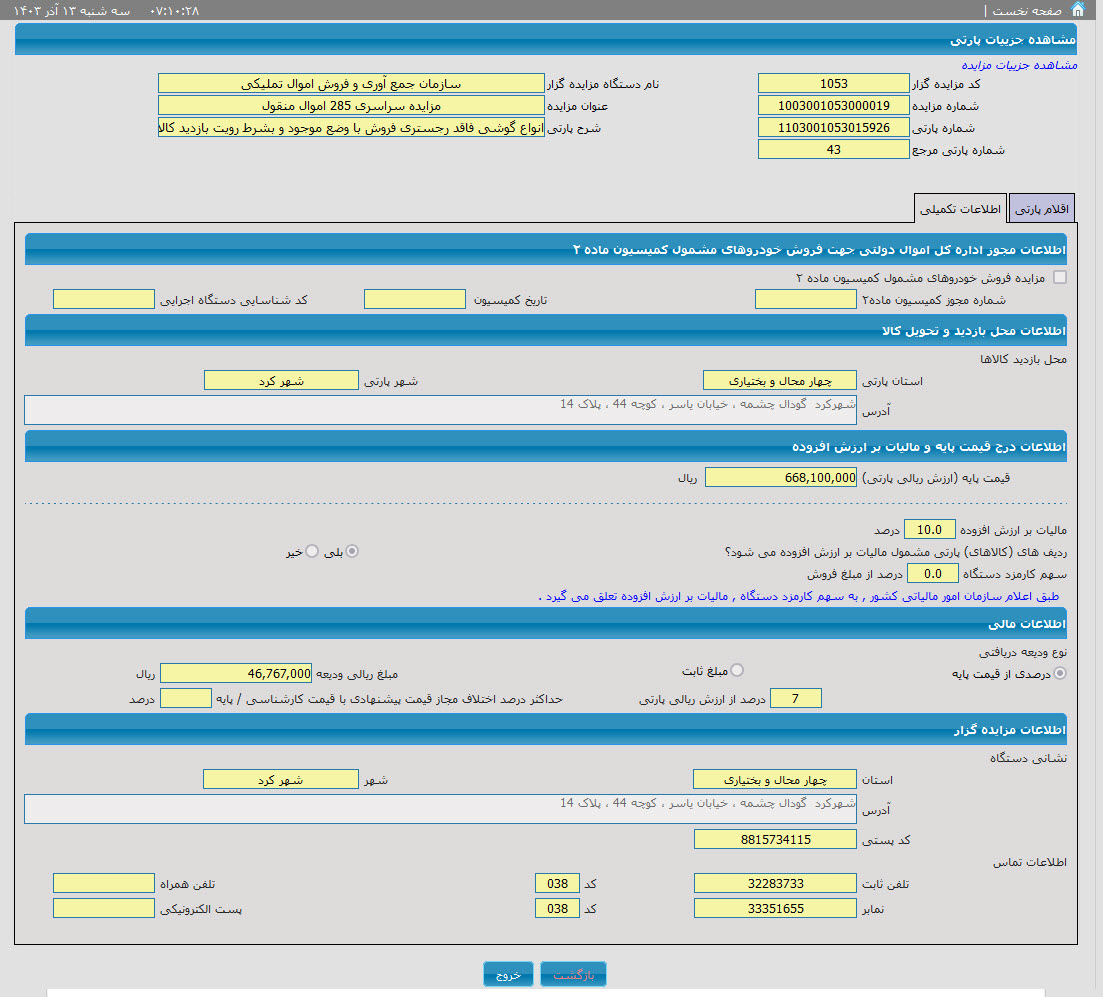This screenshot has width=1103, height=997.
Task: Open مشاهده جزییات مزایده link
Action: click(1019, 64)
